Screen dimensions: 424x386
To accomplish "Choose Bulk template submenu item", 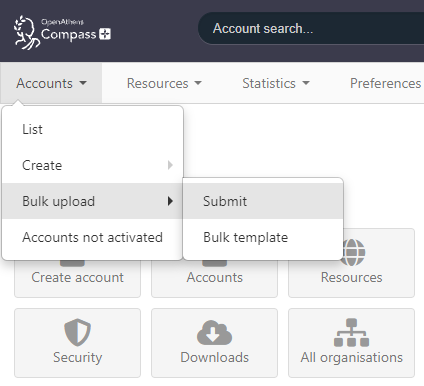I will (263, 237).
